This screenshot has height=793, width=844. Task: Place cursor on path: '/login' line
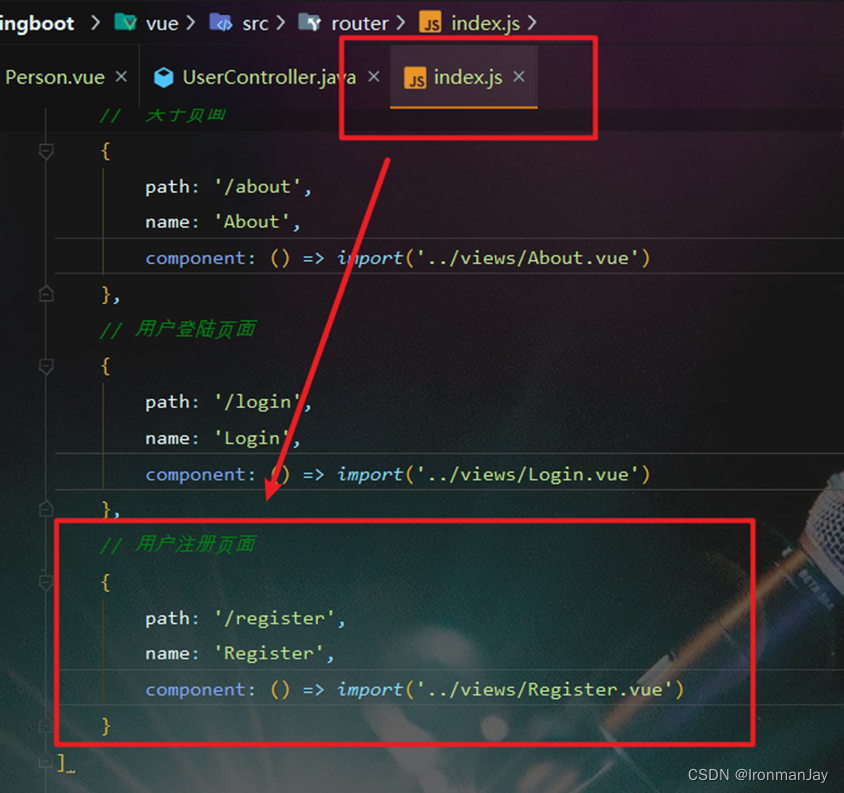[x=228, y=402]
